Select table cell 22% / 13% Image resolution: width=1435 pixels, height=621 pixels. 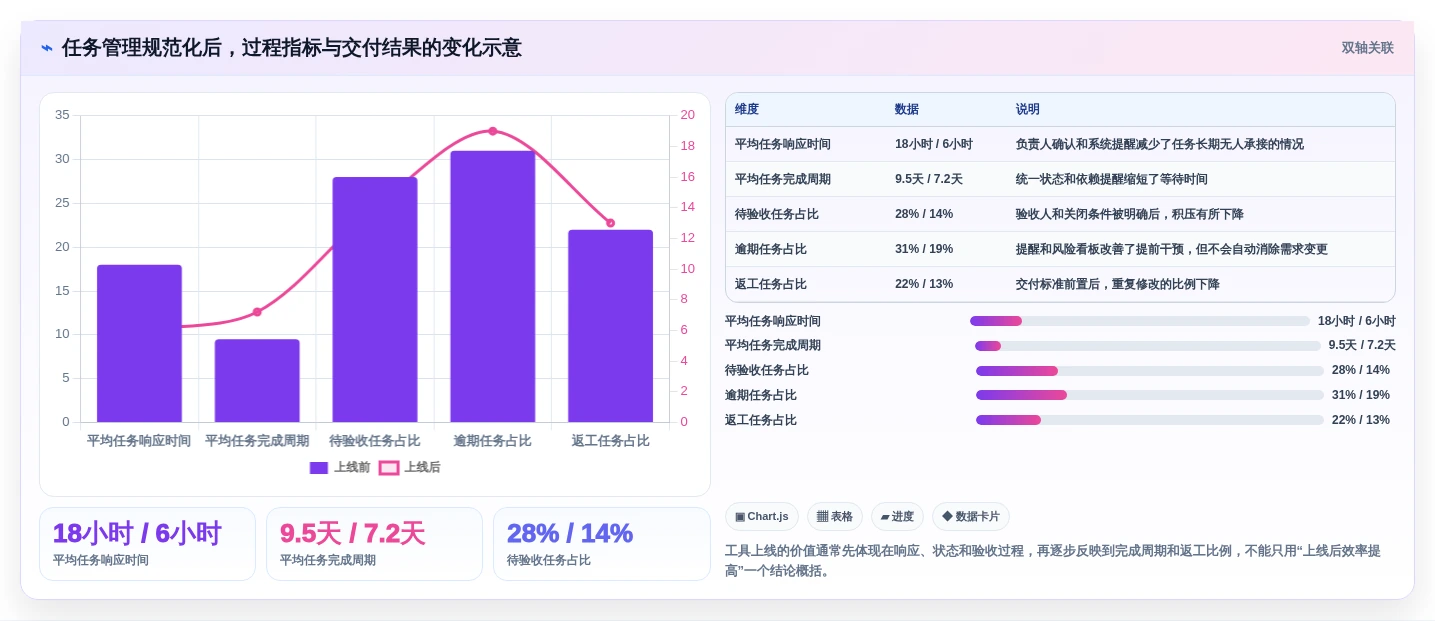pos(924,284)
